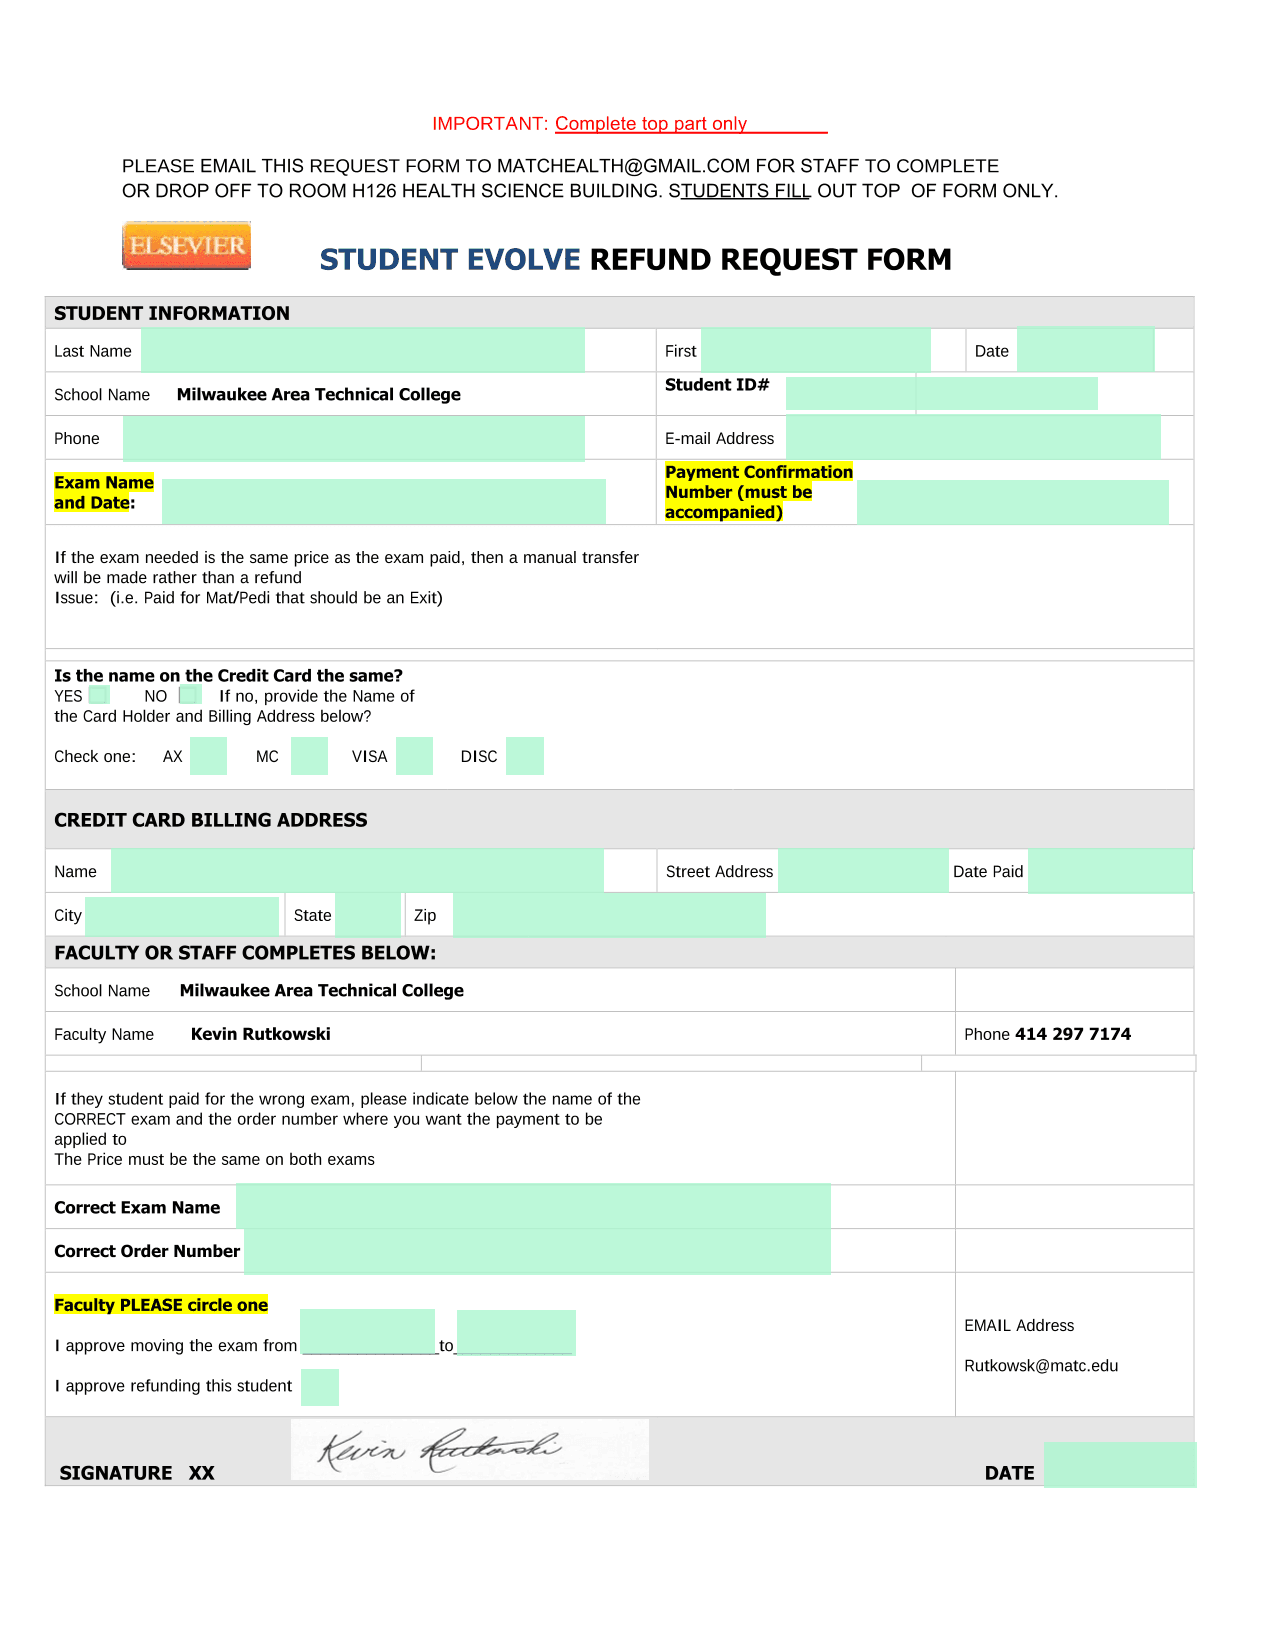The width and height of the screenshot is (1275, 1649).
Task: Focus the Zip code field
Action: point(609,915)
